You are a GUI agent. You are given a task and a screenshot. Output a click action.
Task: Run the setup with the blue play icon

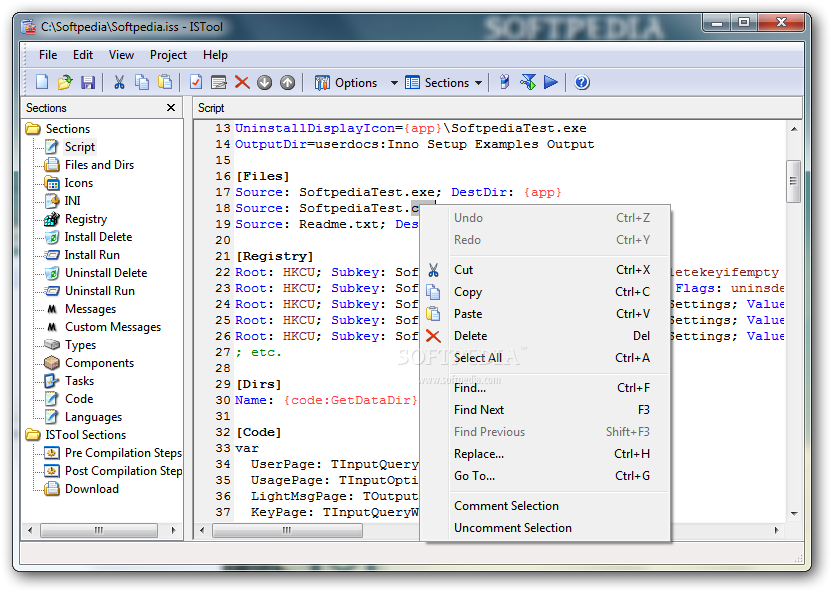551,82
